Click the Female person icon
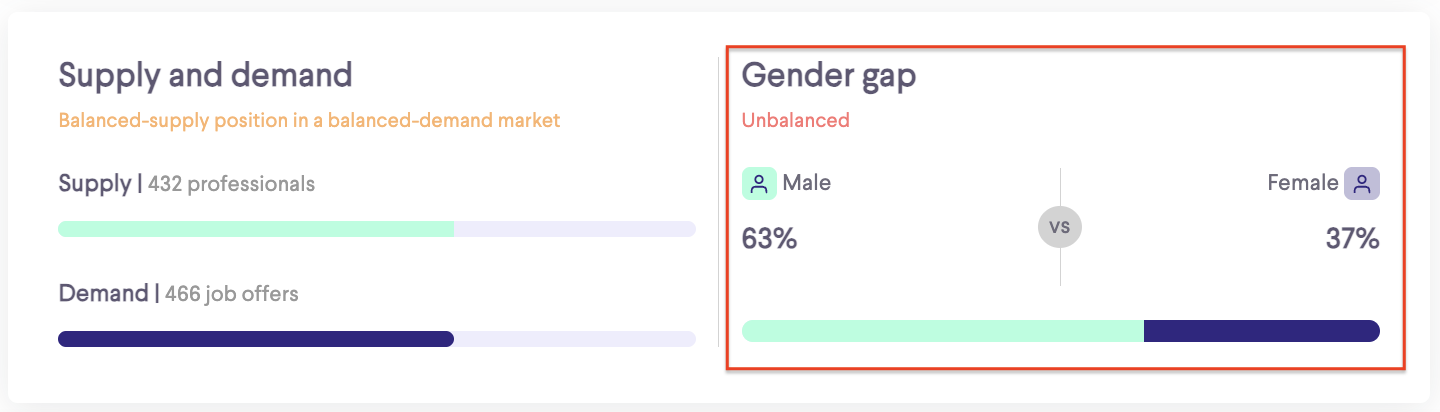1440x412 pixels. 1362,184
